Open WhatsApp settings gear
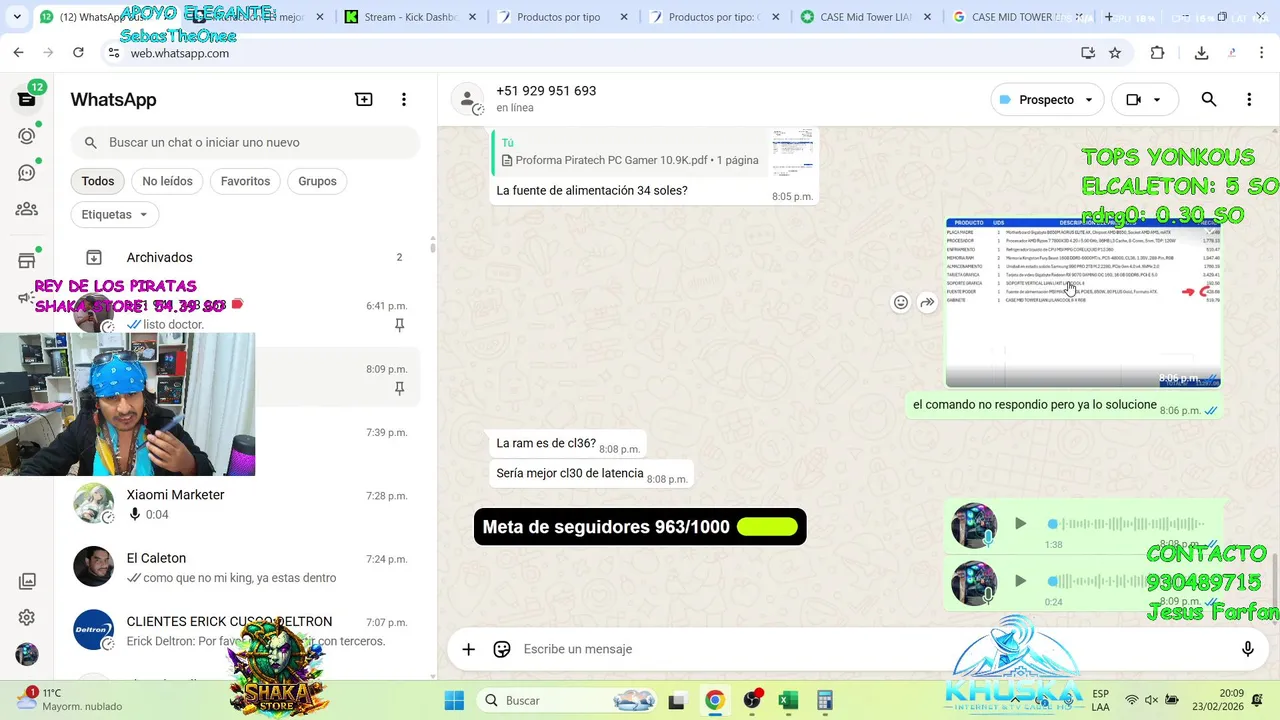 [27, 618]
